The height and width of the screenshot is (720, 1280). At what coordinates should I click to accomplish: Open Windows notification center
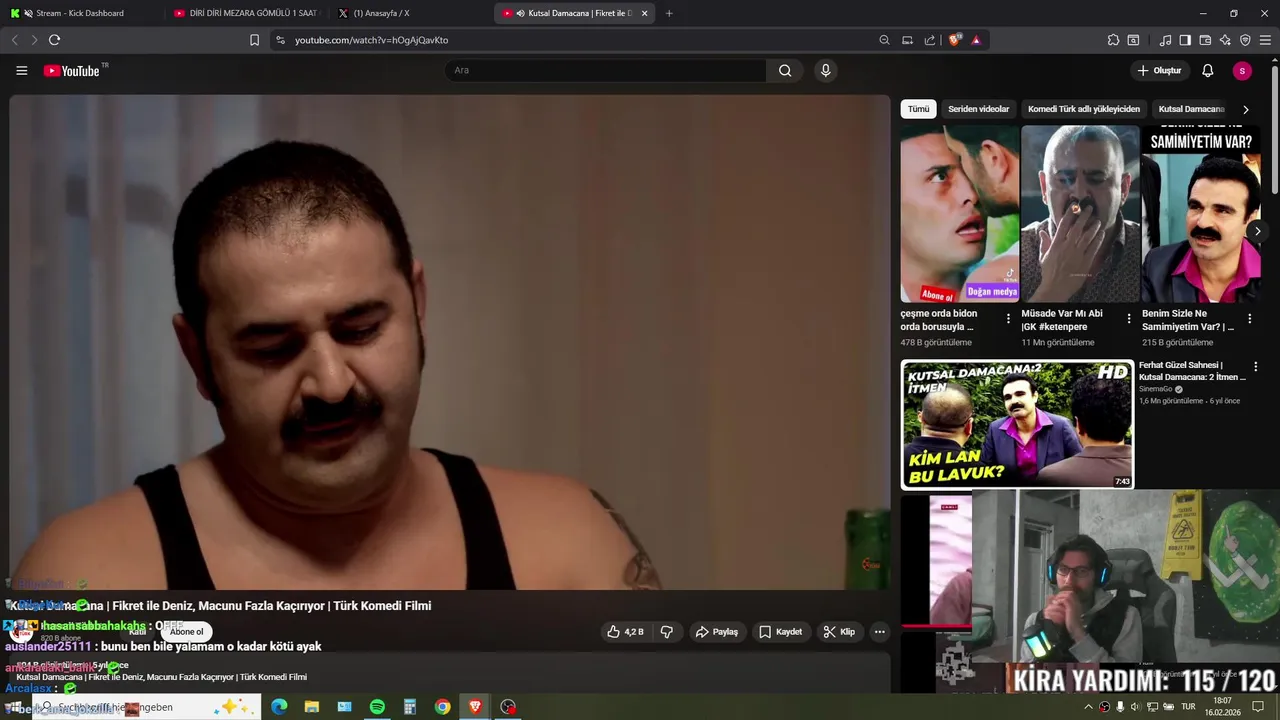(1258, 707)
